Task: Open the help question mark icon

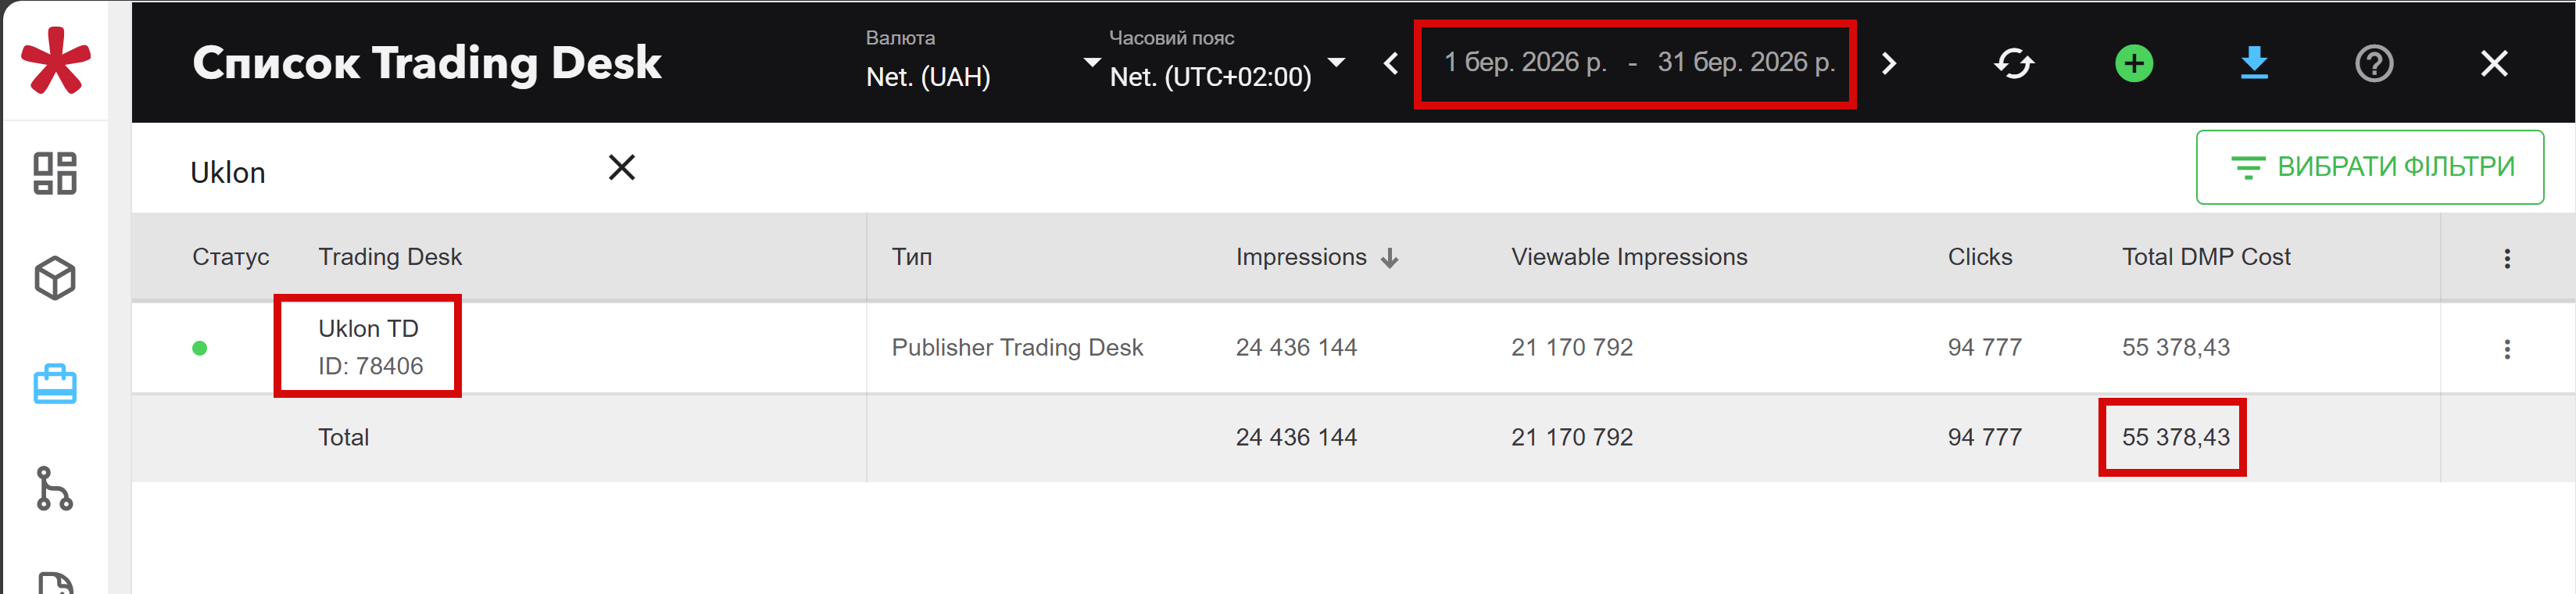Action: tap(2374, 64)
